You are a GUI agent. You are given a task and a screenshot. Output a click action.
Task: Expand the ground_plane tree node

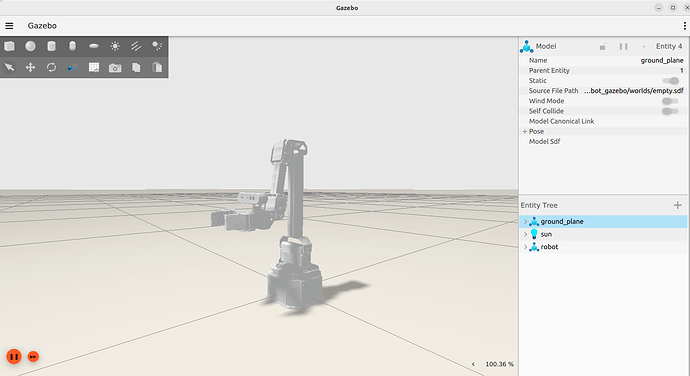point(525,221)
